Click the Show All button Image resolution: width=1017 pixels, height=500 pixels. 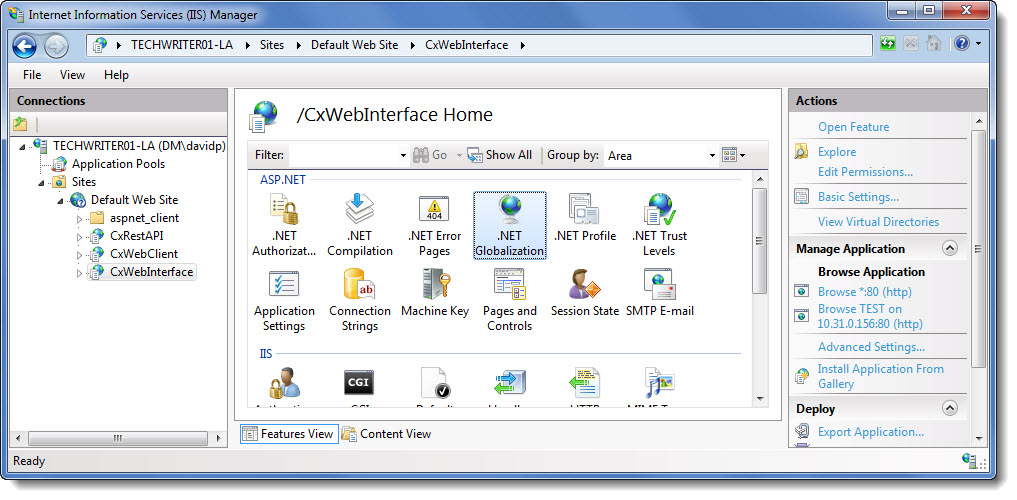500,156
